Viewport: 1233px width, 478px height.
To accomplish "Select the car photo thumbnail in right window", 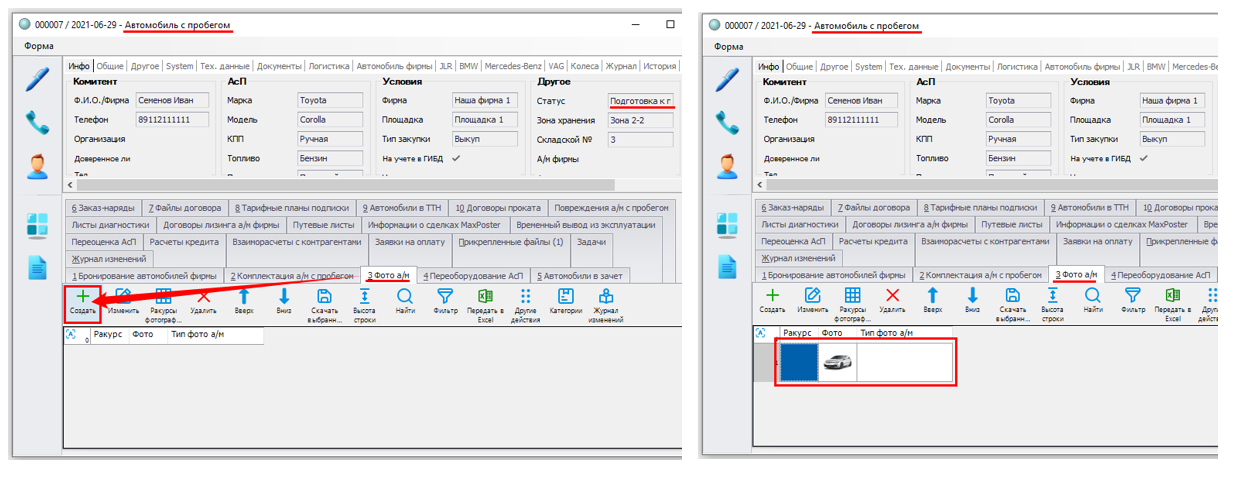I will point(837,362).
